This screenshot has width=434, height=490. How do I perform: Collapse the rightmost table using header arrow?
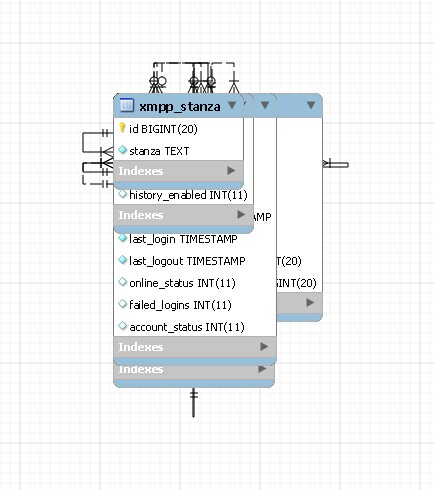coord(311,105)
